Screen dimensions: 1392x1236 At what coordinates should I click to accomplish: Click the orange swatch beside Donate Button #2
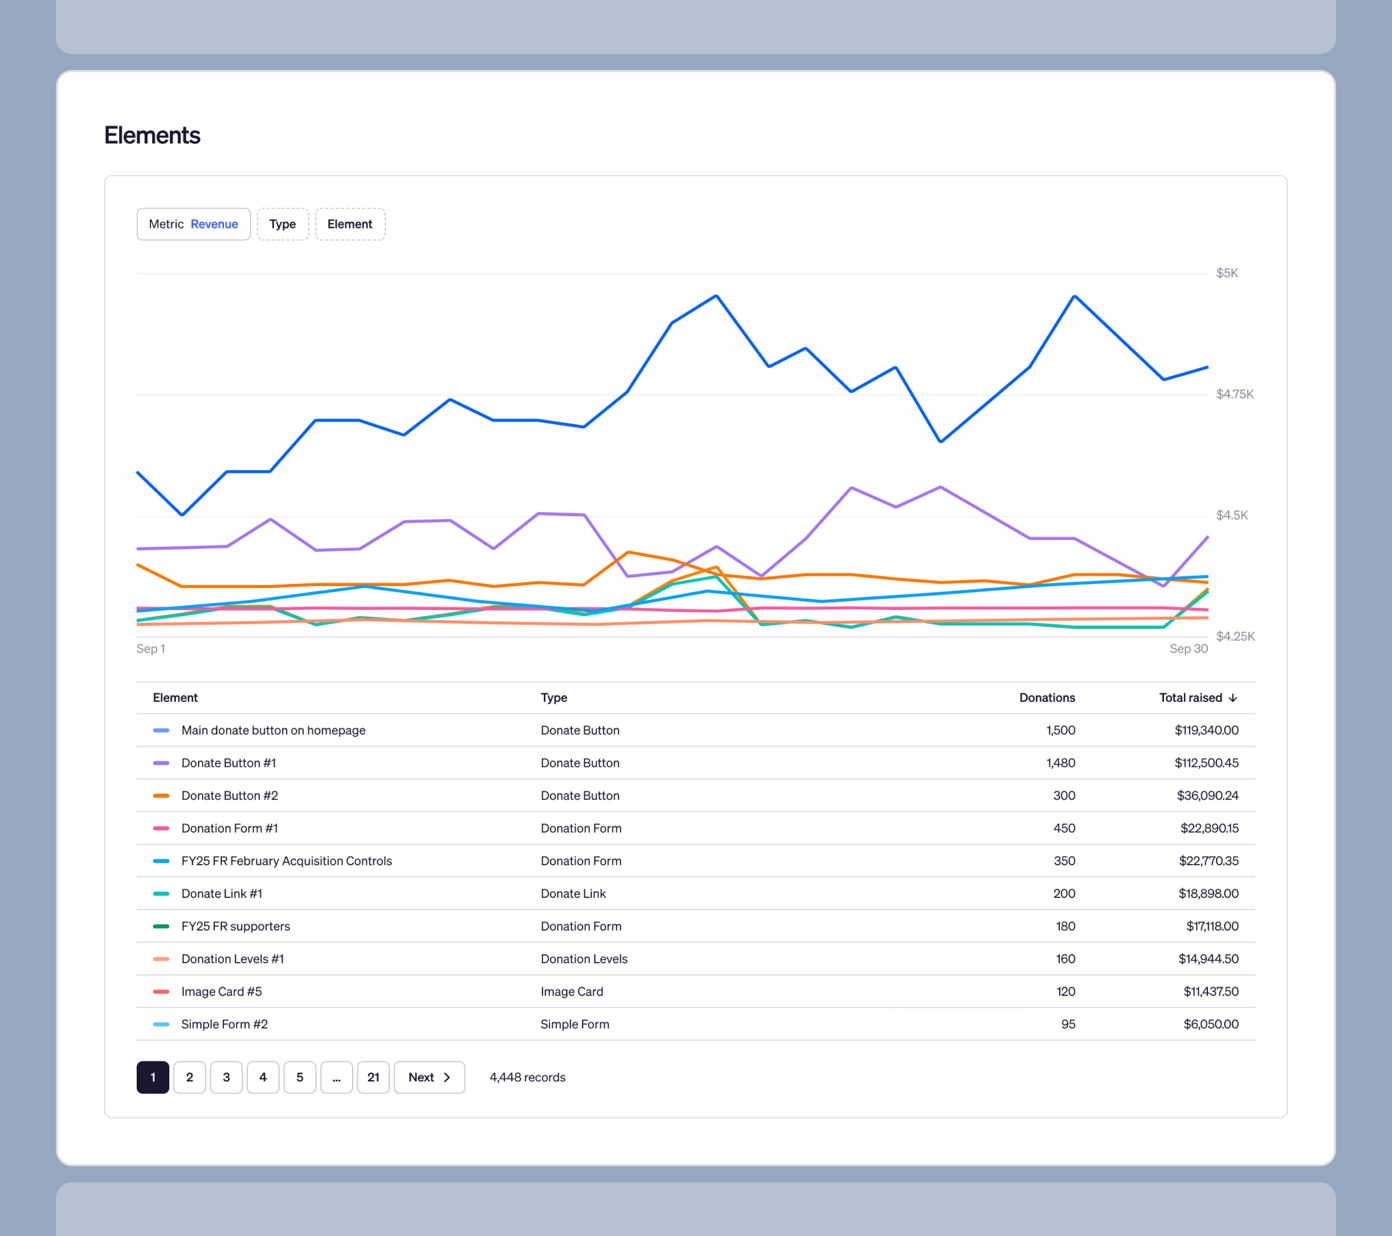pos(161,796)
